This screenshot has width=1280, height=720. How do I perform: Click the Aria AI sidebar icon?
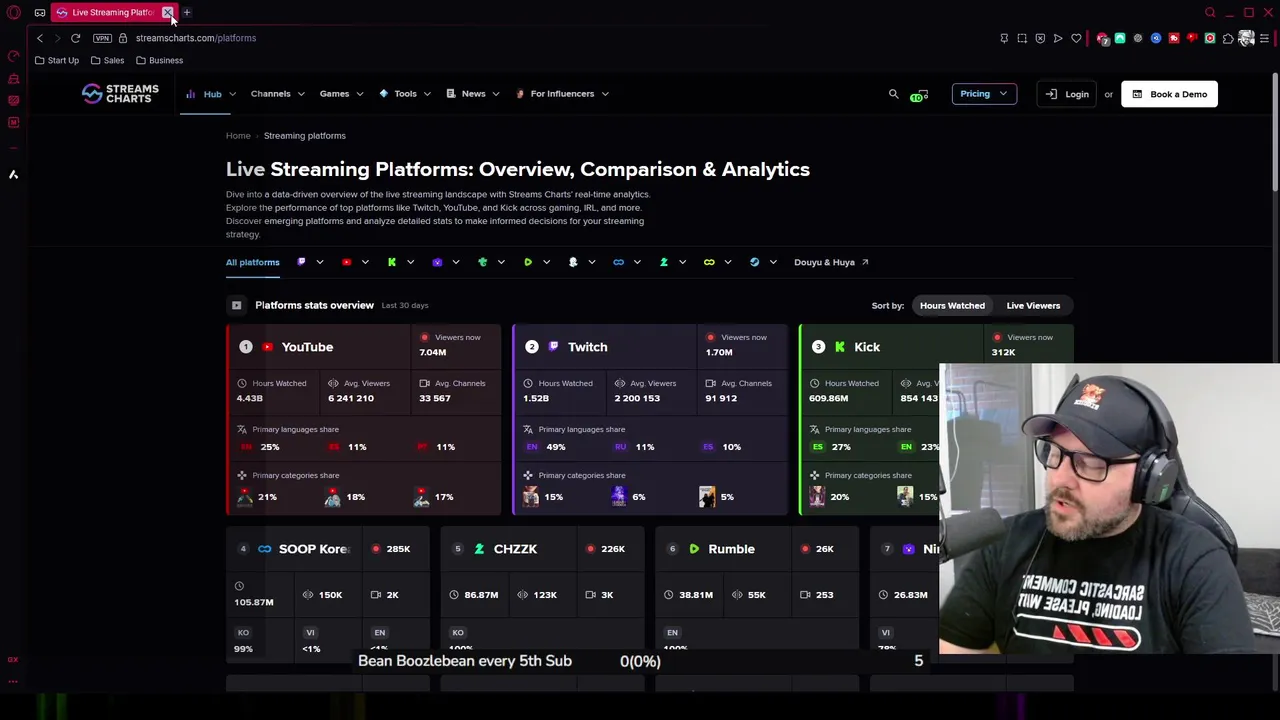click(14, 174)
